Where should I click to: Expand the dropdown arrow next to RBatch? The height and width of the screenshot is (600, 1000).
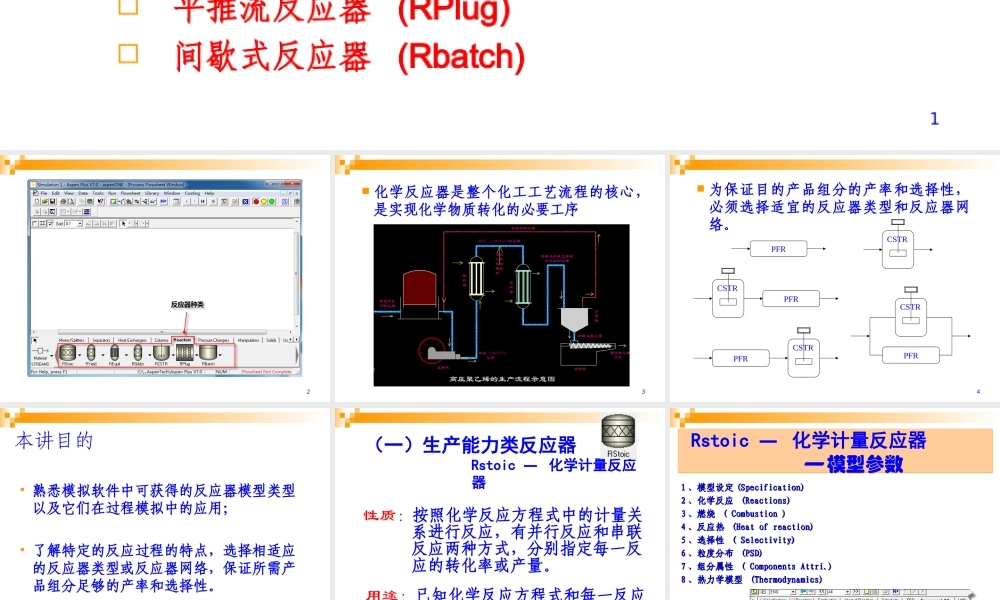[220, 355]
